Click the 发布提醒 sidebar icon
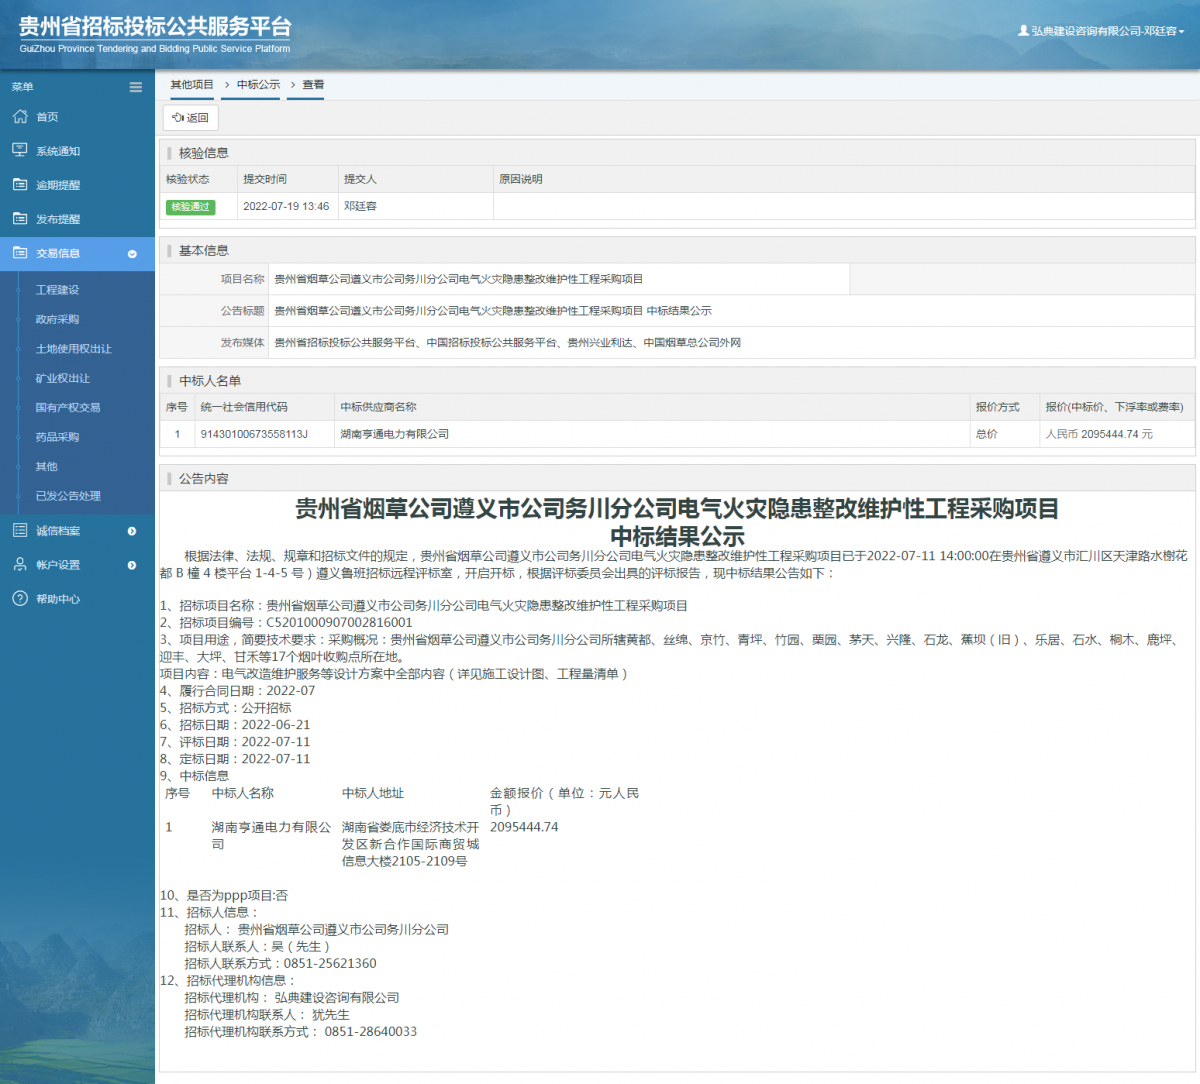The width and height of the screenshot is (1200, 1084). tap(20, 219)
